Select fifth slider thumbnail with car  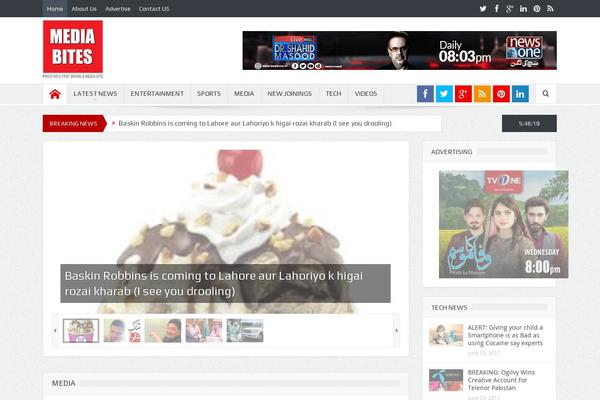pos(245,331)
